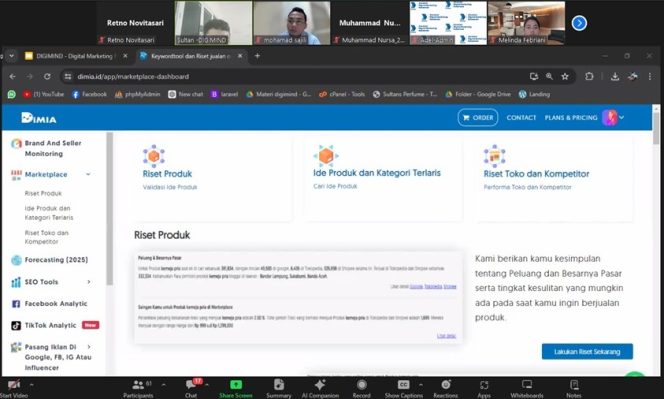The height and width of the screenshot is (399, 664).
Task: Reload the dimia.id page
Action: click(47, 77)
